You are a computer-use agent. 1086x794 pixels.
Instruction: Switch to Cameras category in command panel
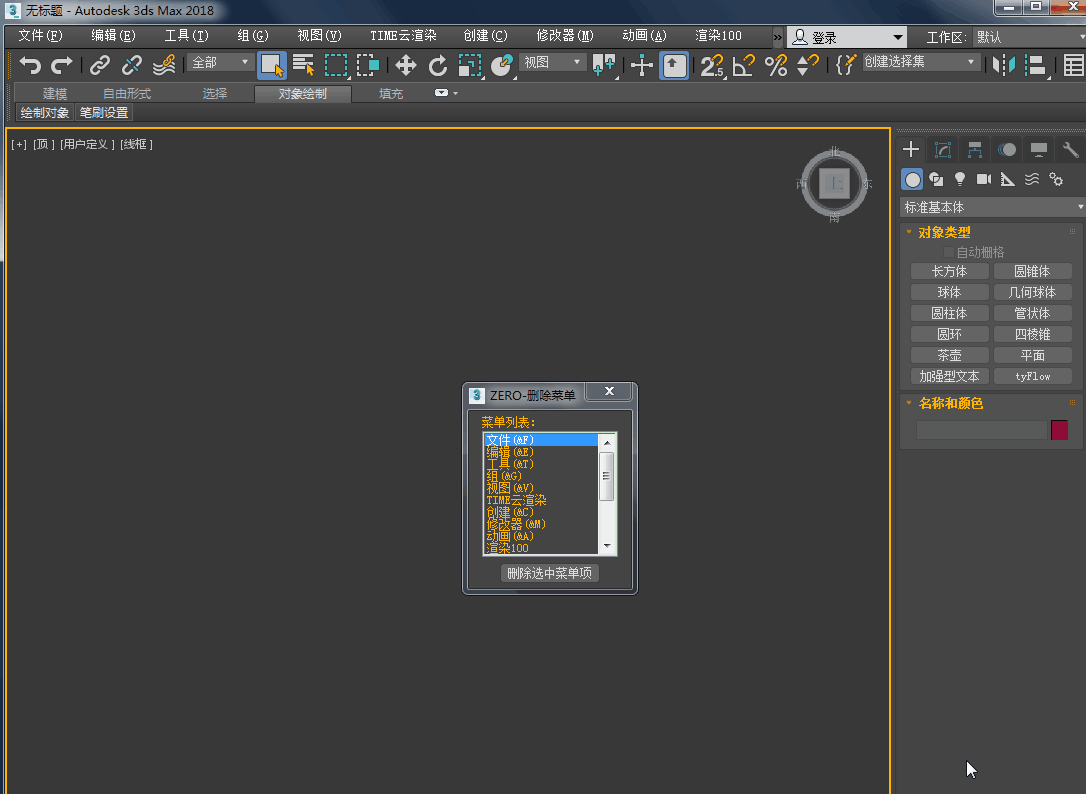(x=984, y=179)
